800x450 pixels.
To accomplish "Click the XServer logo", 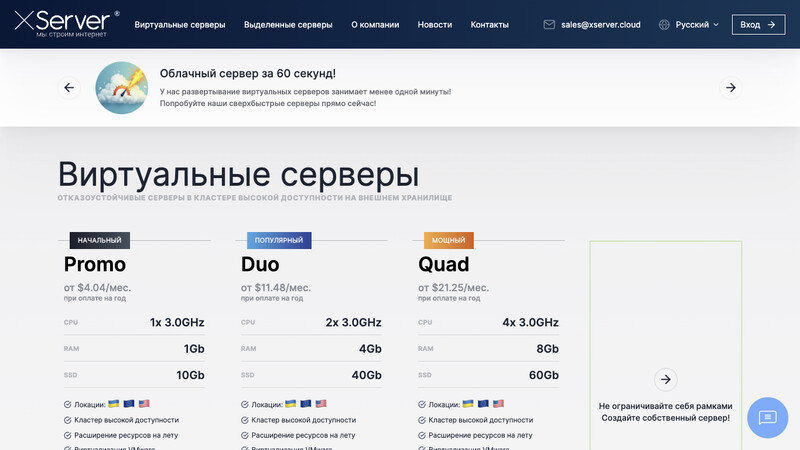I will click(66, 23).
